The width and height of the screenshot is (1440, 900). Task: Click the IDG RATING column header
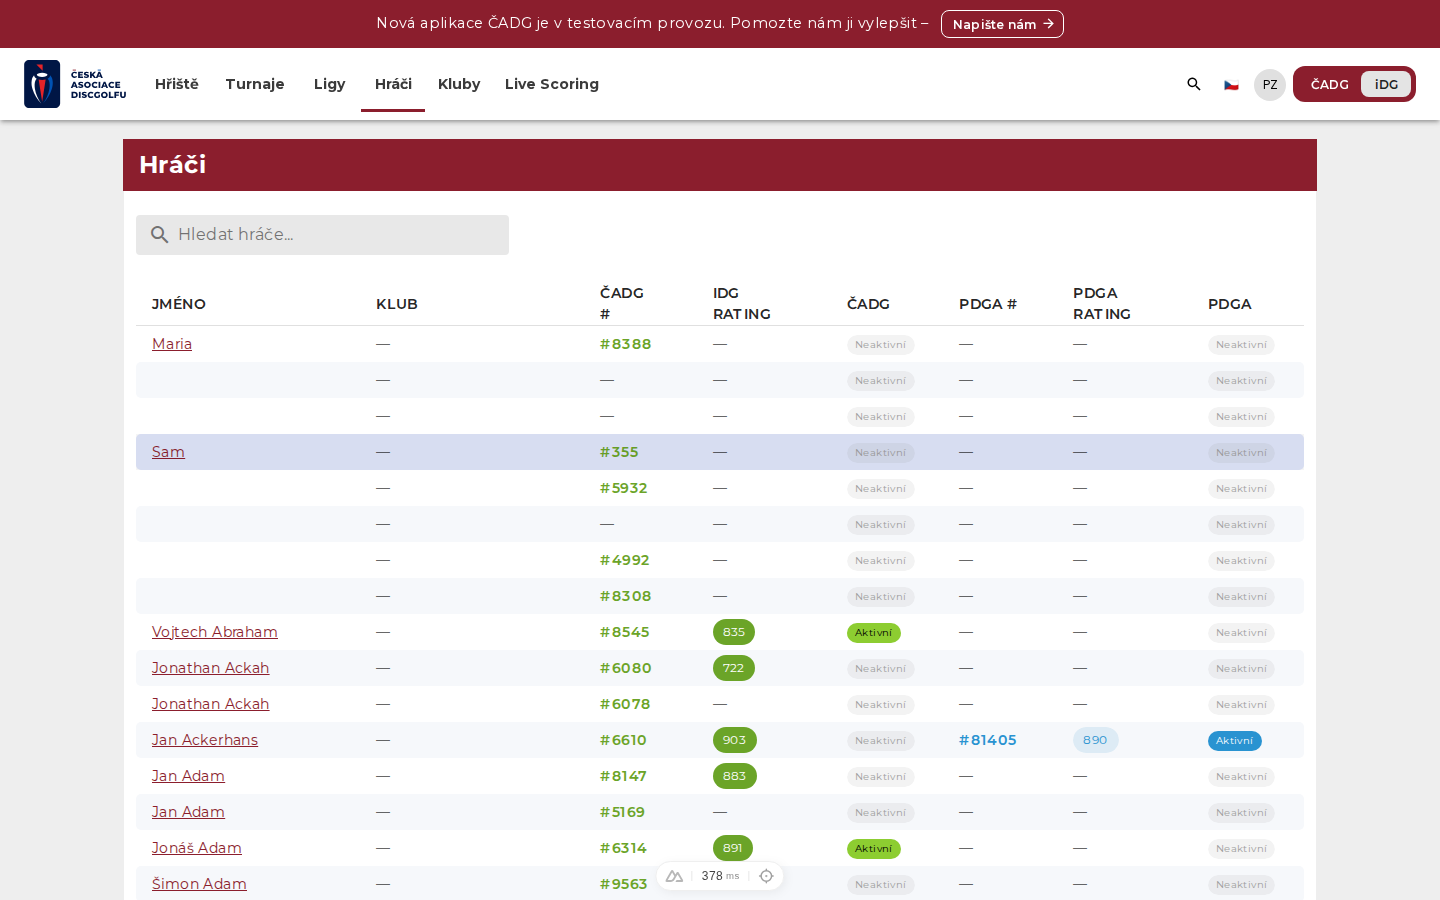tap(742, 304)
